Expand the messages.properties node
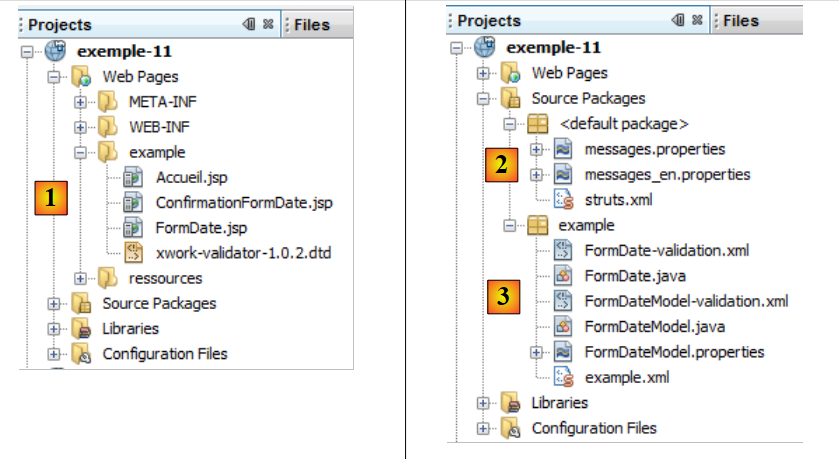Viewport: 839px width, 459px height. coord(537,149)
